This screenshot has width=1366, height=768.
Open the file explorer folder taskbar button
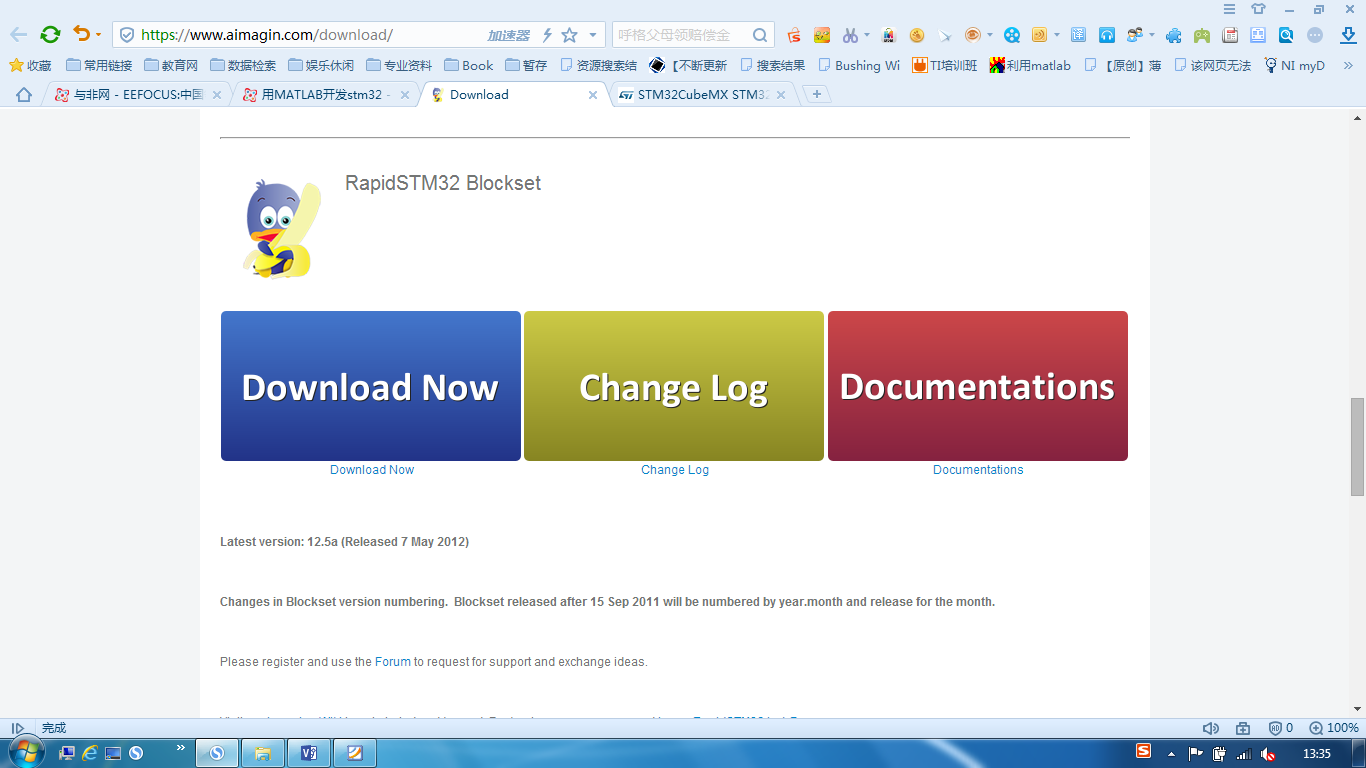(x=263, y=753)
